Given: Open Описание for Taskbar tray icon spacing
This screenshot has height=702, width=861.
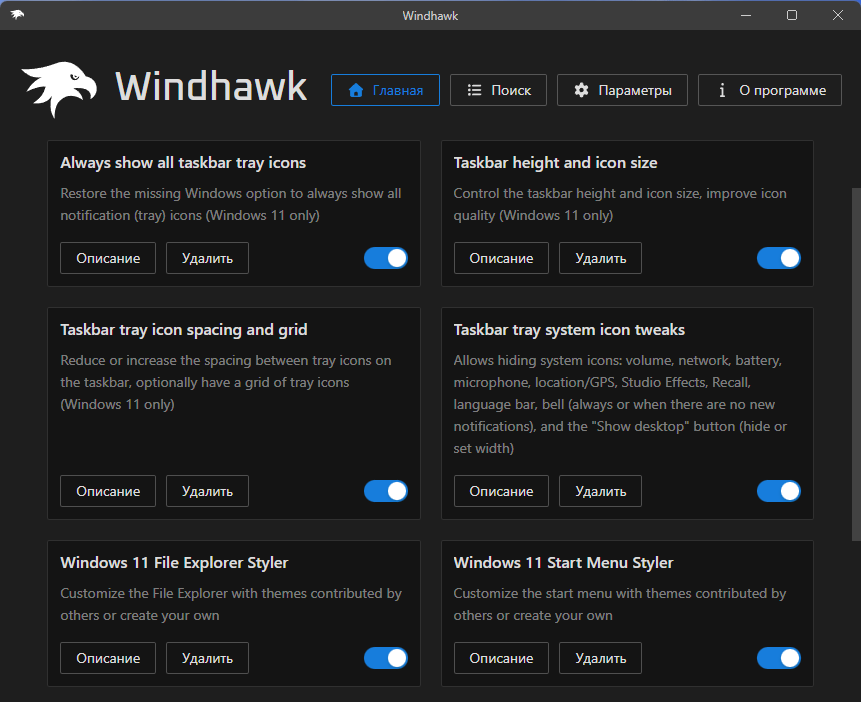Looking at the screenshot, I should point(108,491).
